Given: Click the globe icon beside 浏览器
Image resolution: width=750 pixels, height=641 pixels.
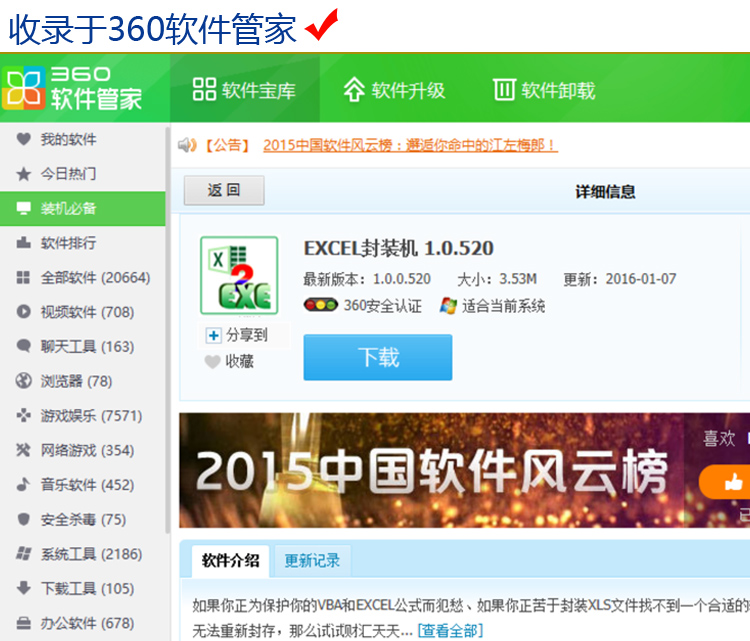Looking at the screenshot, I should (23, 381).
